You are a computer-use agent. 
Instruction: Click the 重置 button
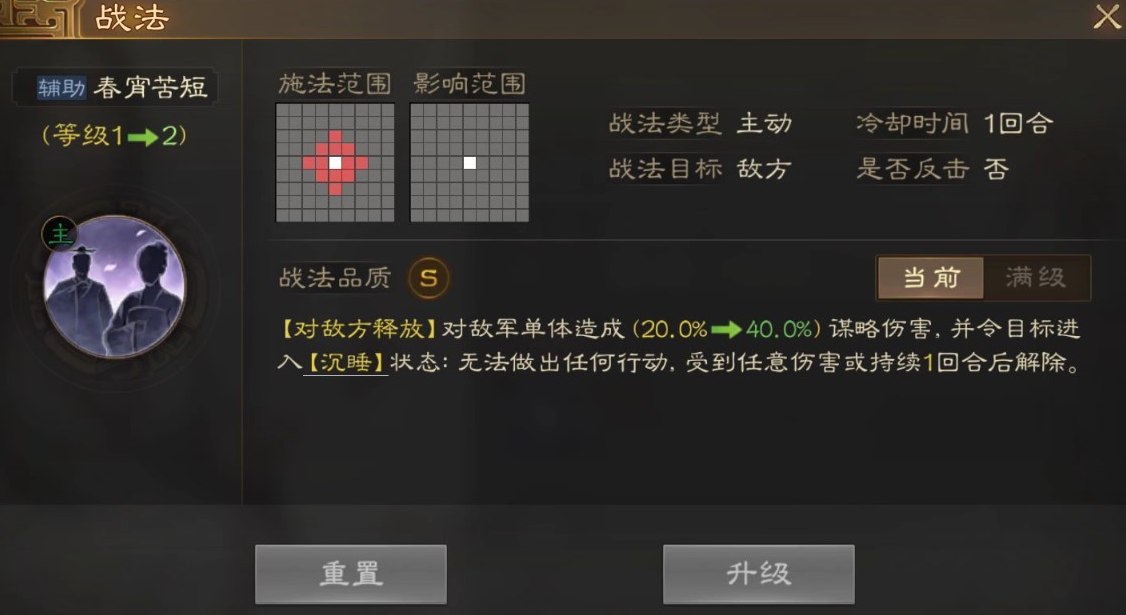(x=351, y=574)
